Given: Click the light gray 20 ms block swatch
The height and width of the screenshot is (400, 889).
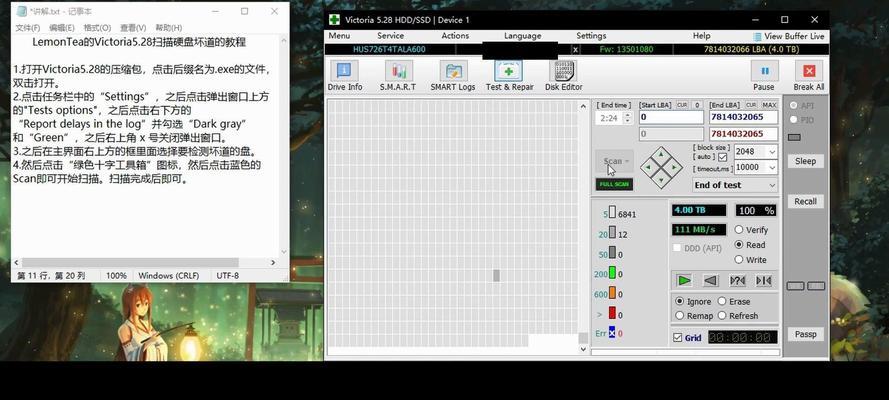Looking at the screenshot, I should (612, 232).
